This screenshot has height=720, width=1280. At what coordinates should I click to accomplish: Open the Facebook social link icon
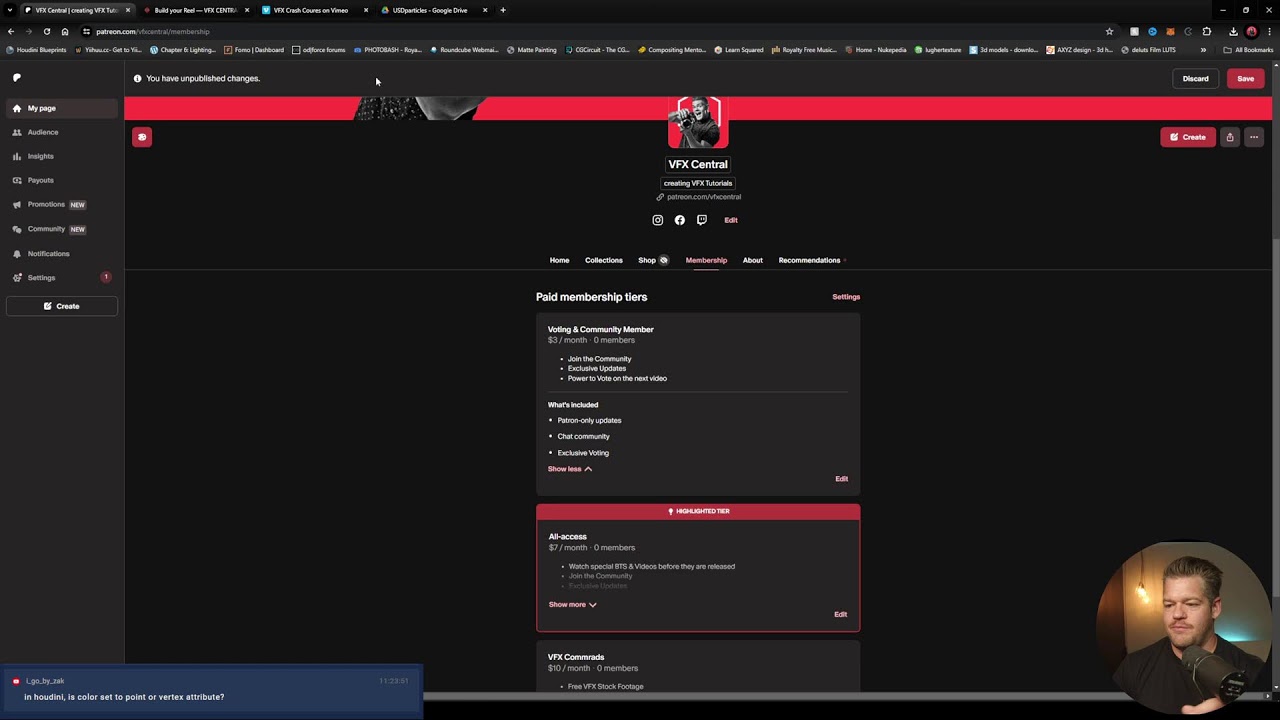tap(679, 220)
